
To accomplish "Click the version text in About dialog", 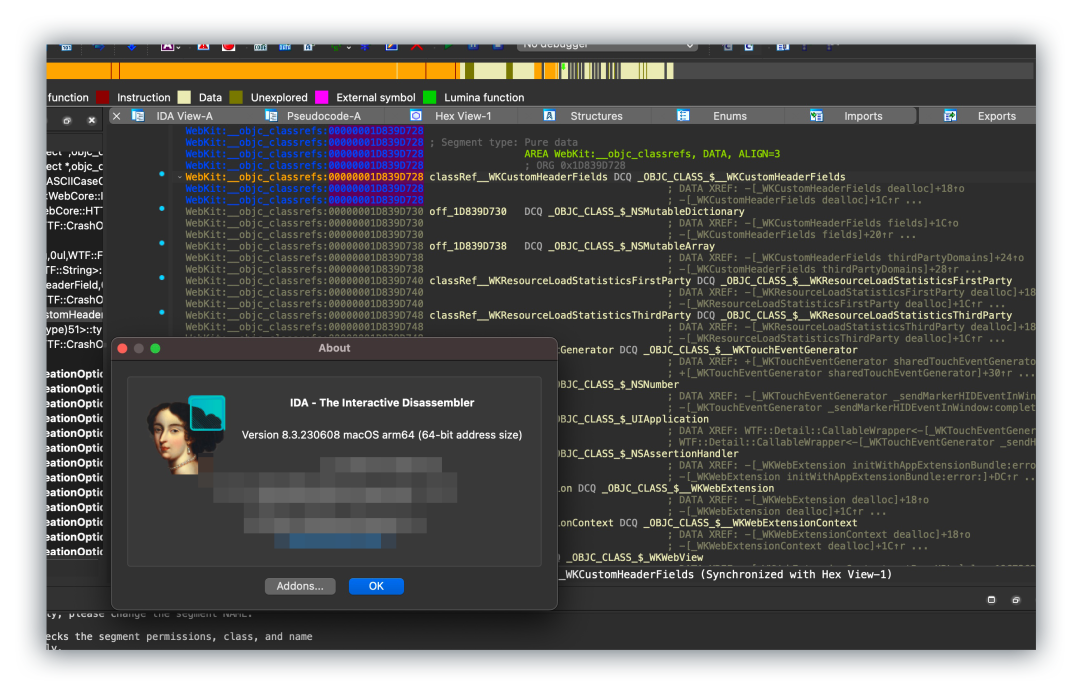I will (x=382, y=435).
